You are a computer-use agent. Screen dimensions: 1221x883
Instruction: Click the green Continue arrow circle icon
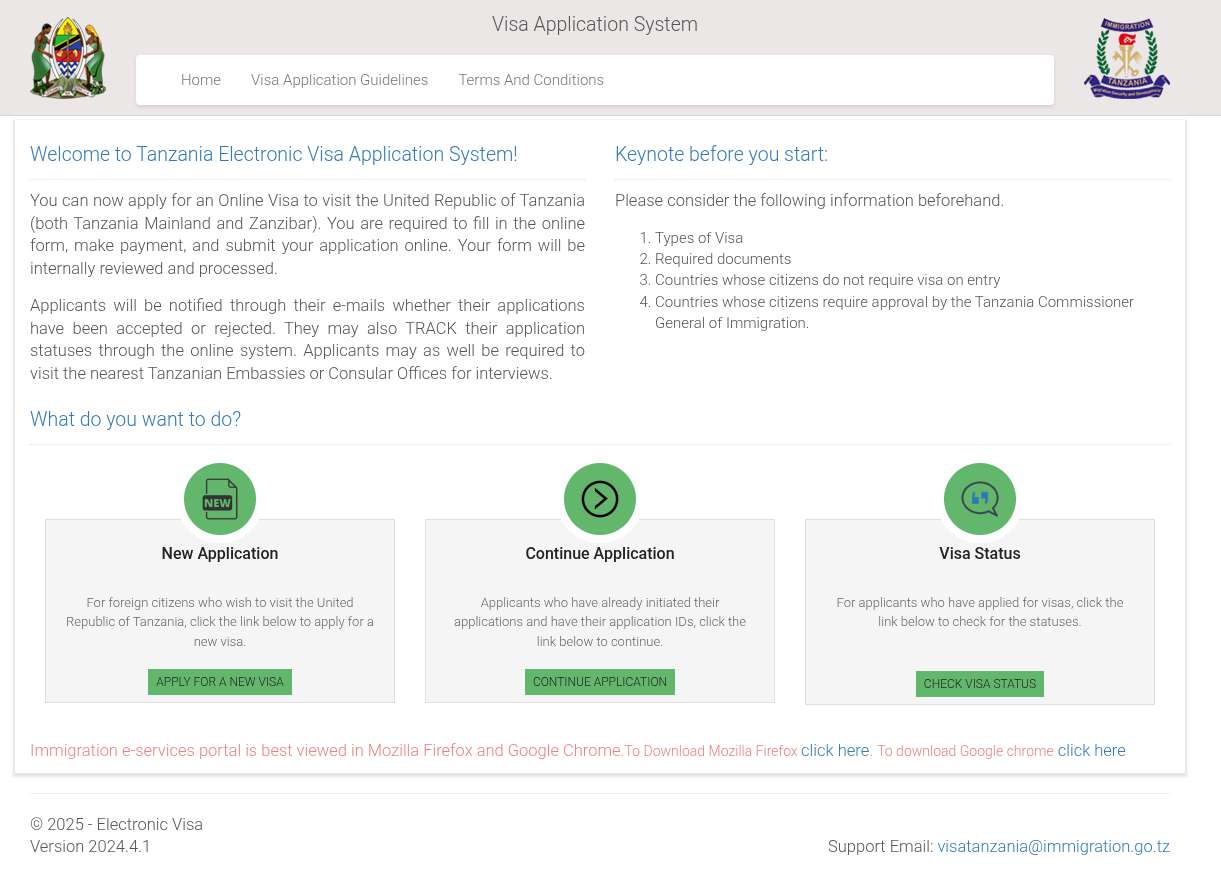600,499
